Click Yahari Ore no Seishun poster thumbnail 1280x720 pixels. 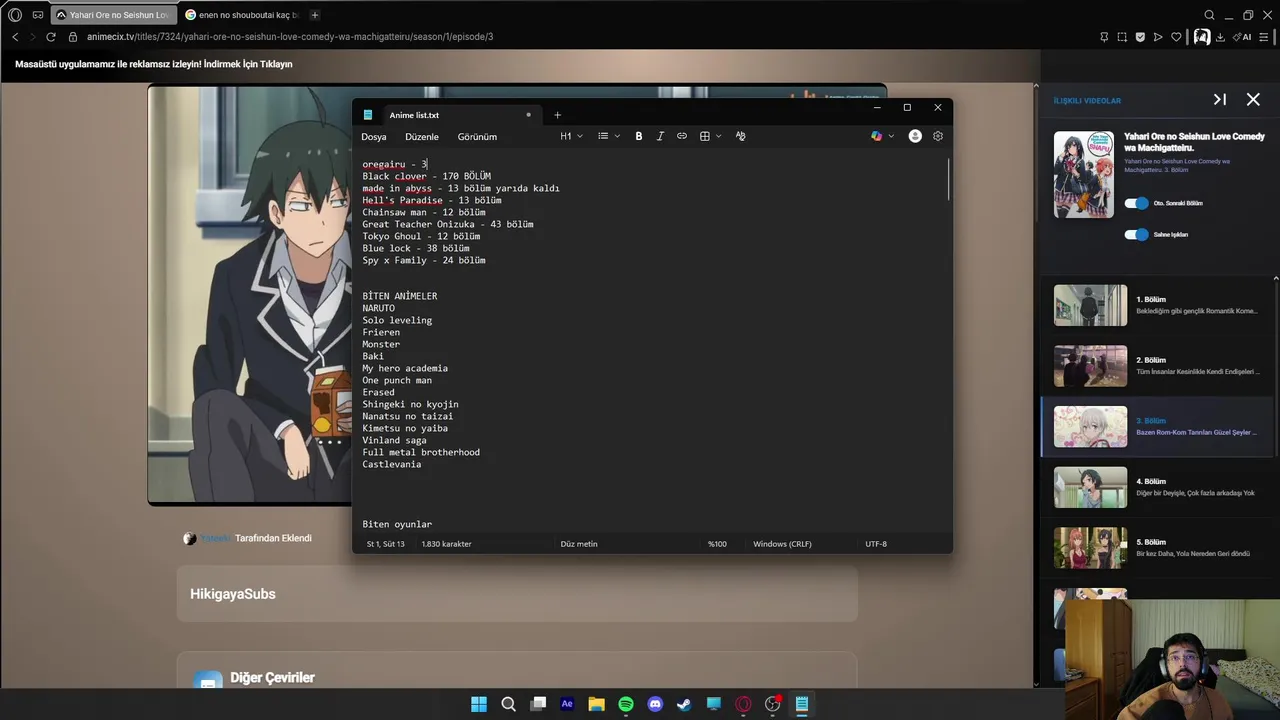[1083, 174]
